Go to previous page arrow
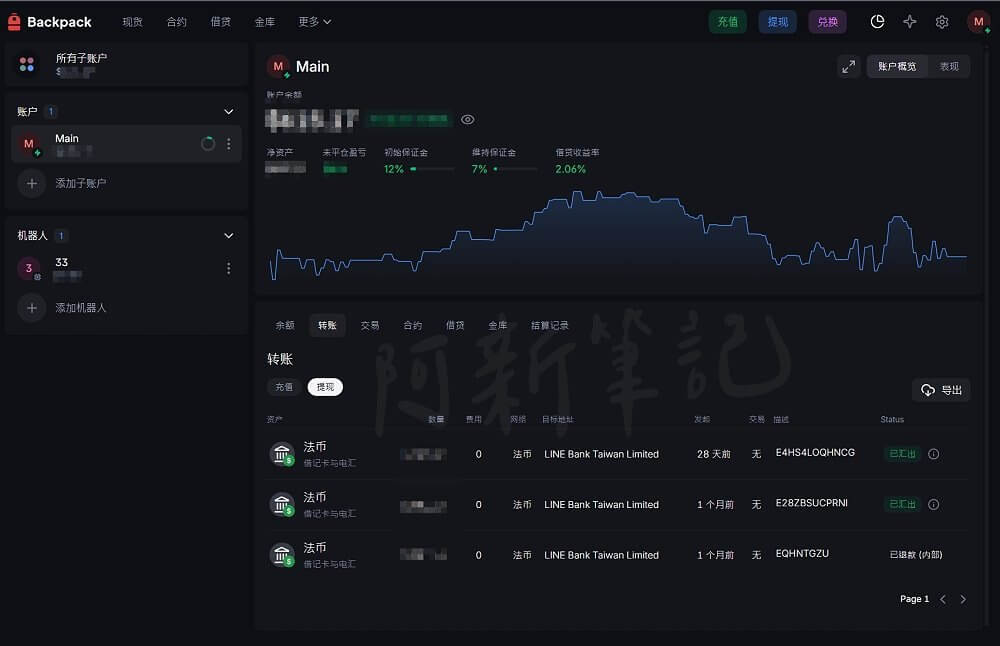This screenshot has width=1000, height=646. pos(943,599)
